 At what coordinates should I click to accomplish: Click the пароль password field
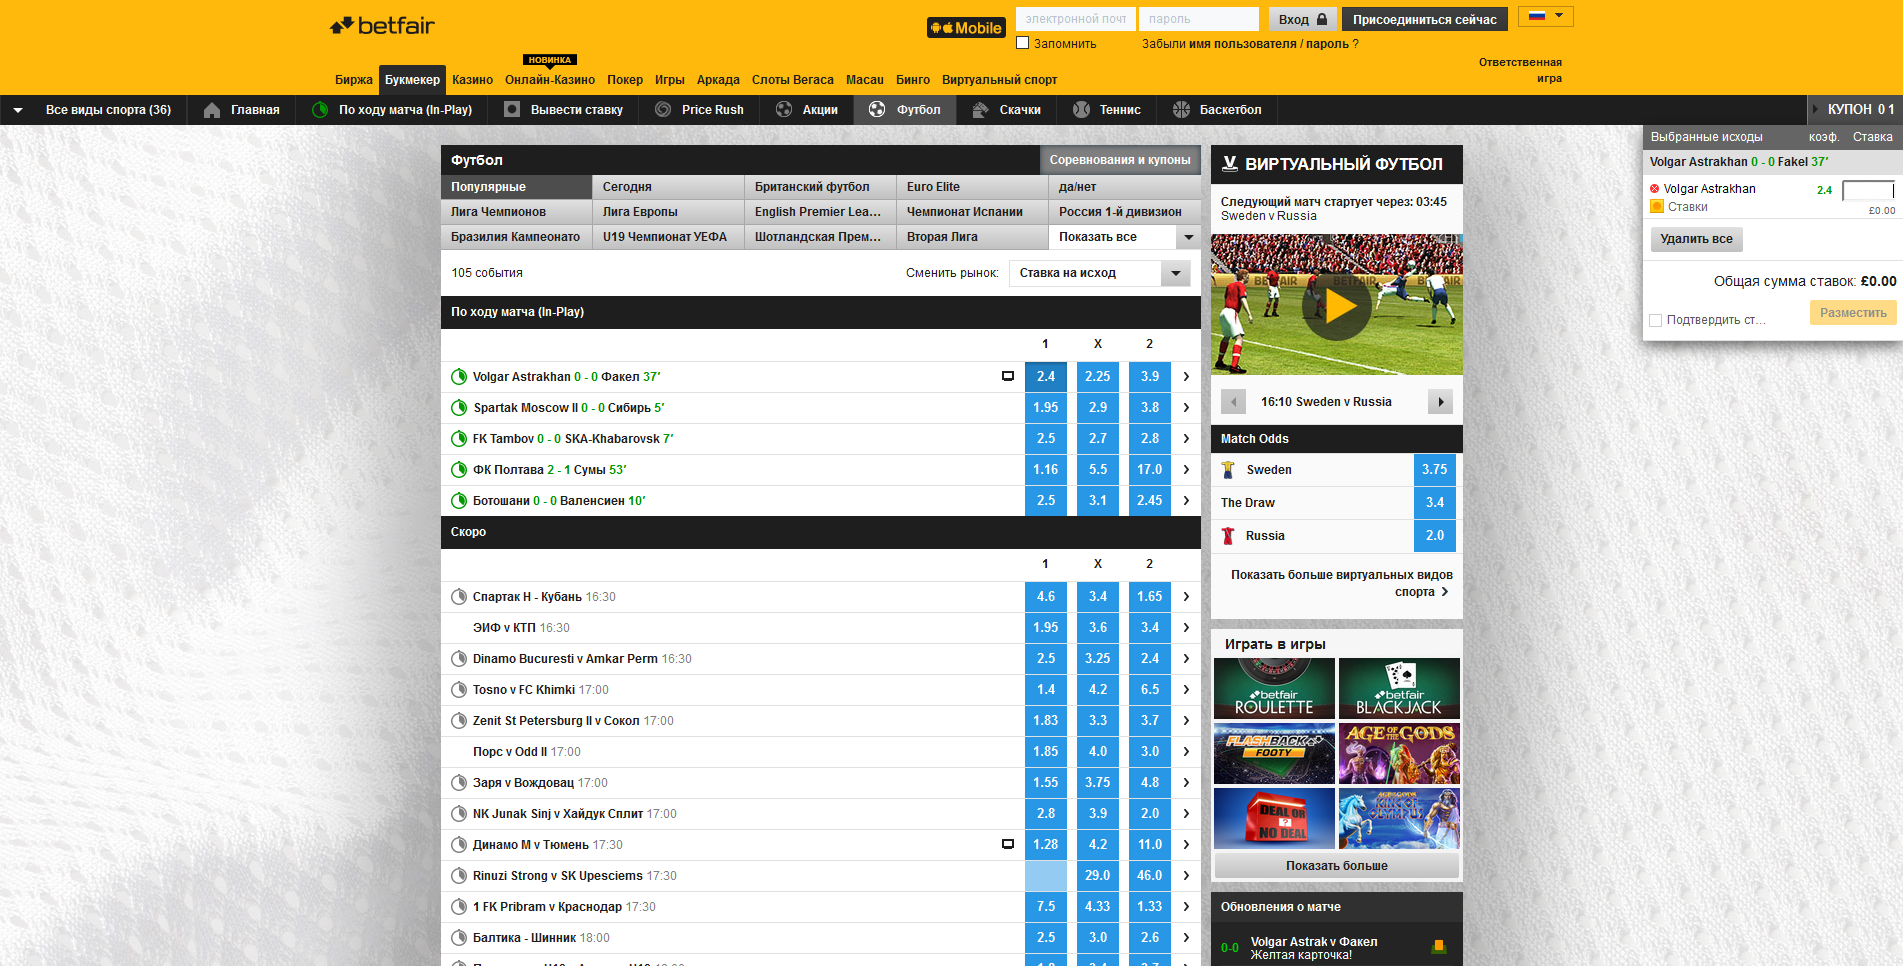(x=1198, y=19)
